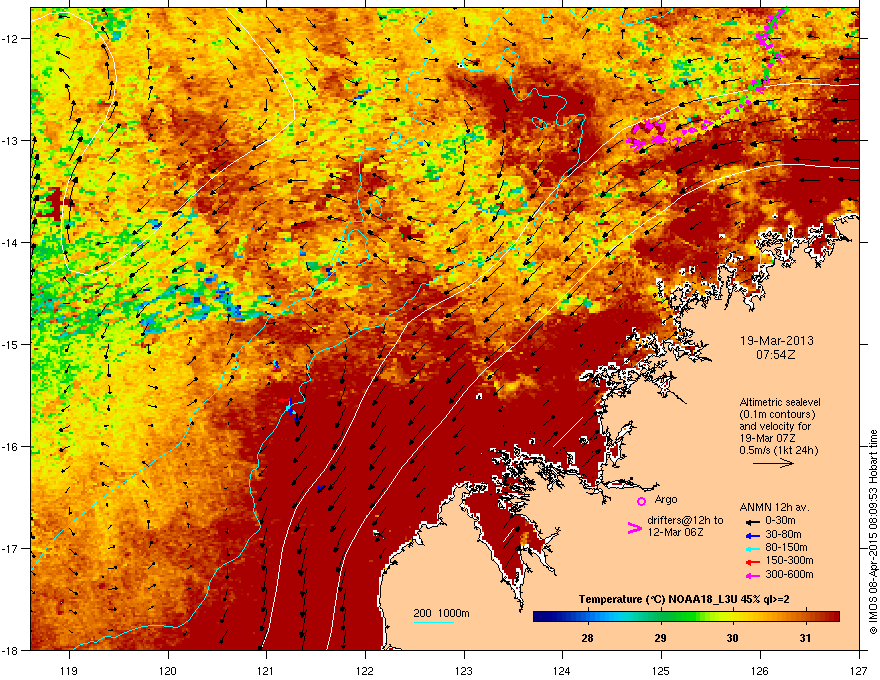Click the 'Argo' legend label
Viewport: 880px width, 680px height.
click(x=666, y=500)
